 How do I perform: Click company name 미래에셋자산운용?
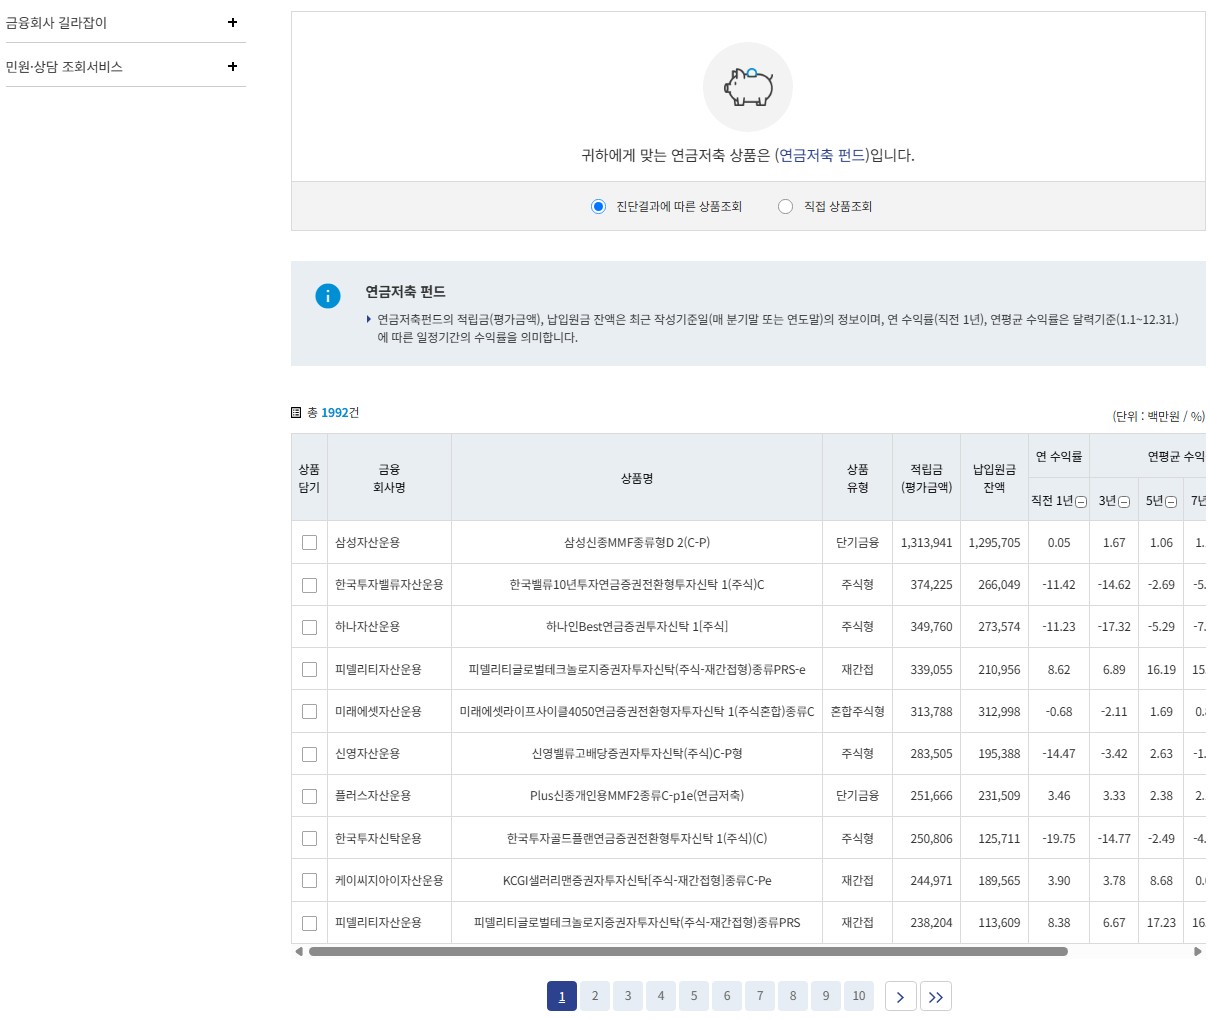(378, 711)
